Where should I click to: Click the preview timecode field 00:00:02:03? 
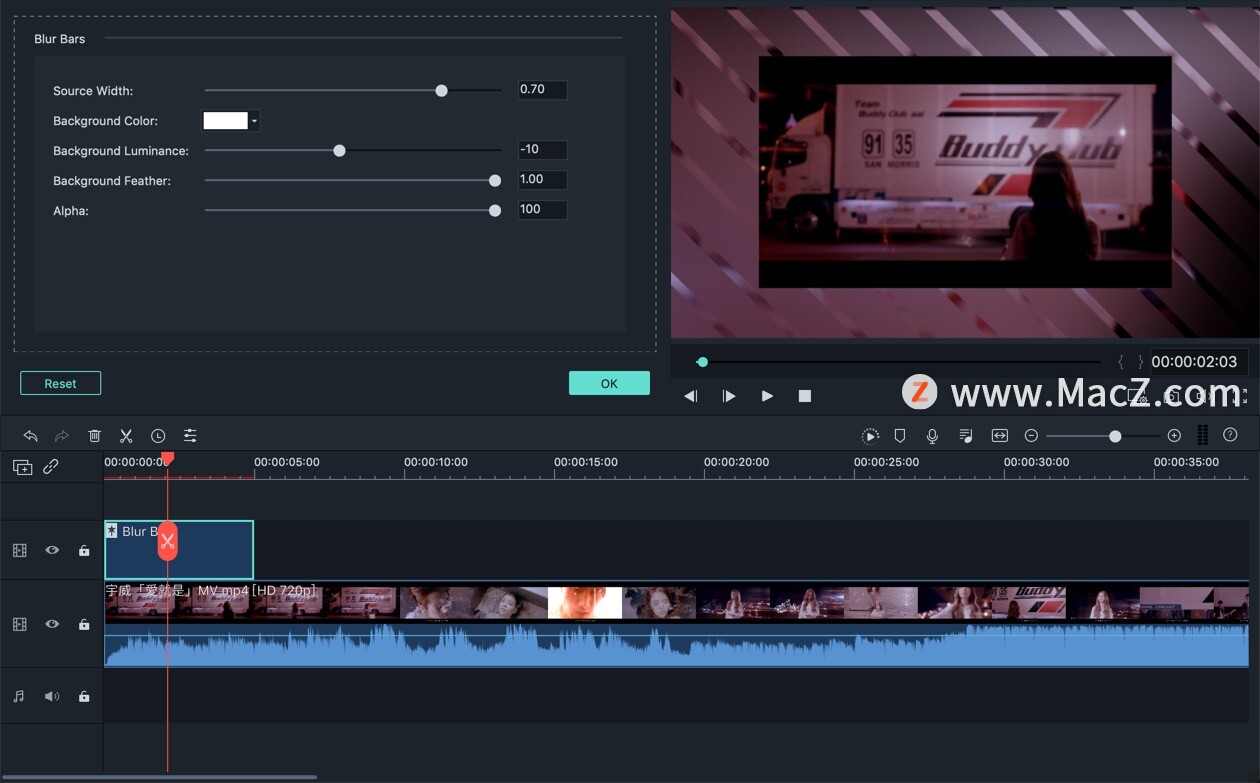(1198, 362)
